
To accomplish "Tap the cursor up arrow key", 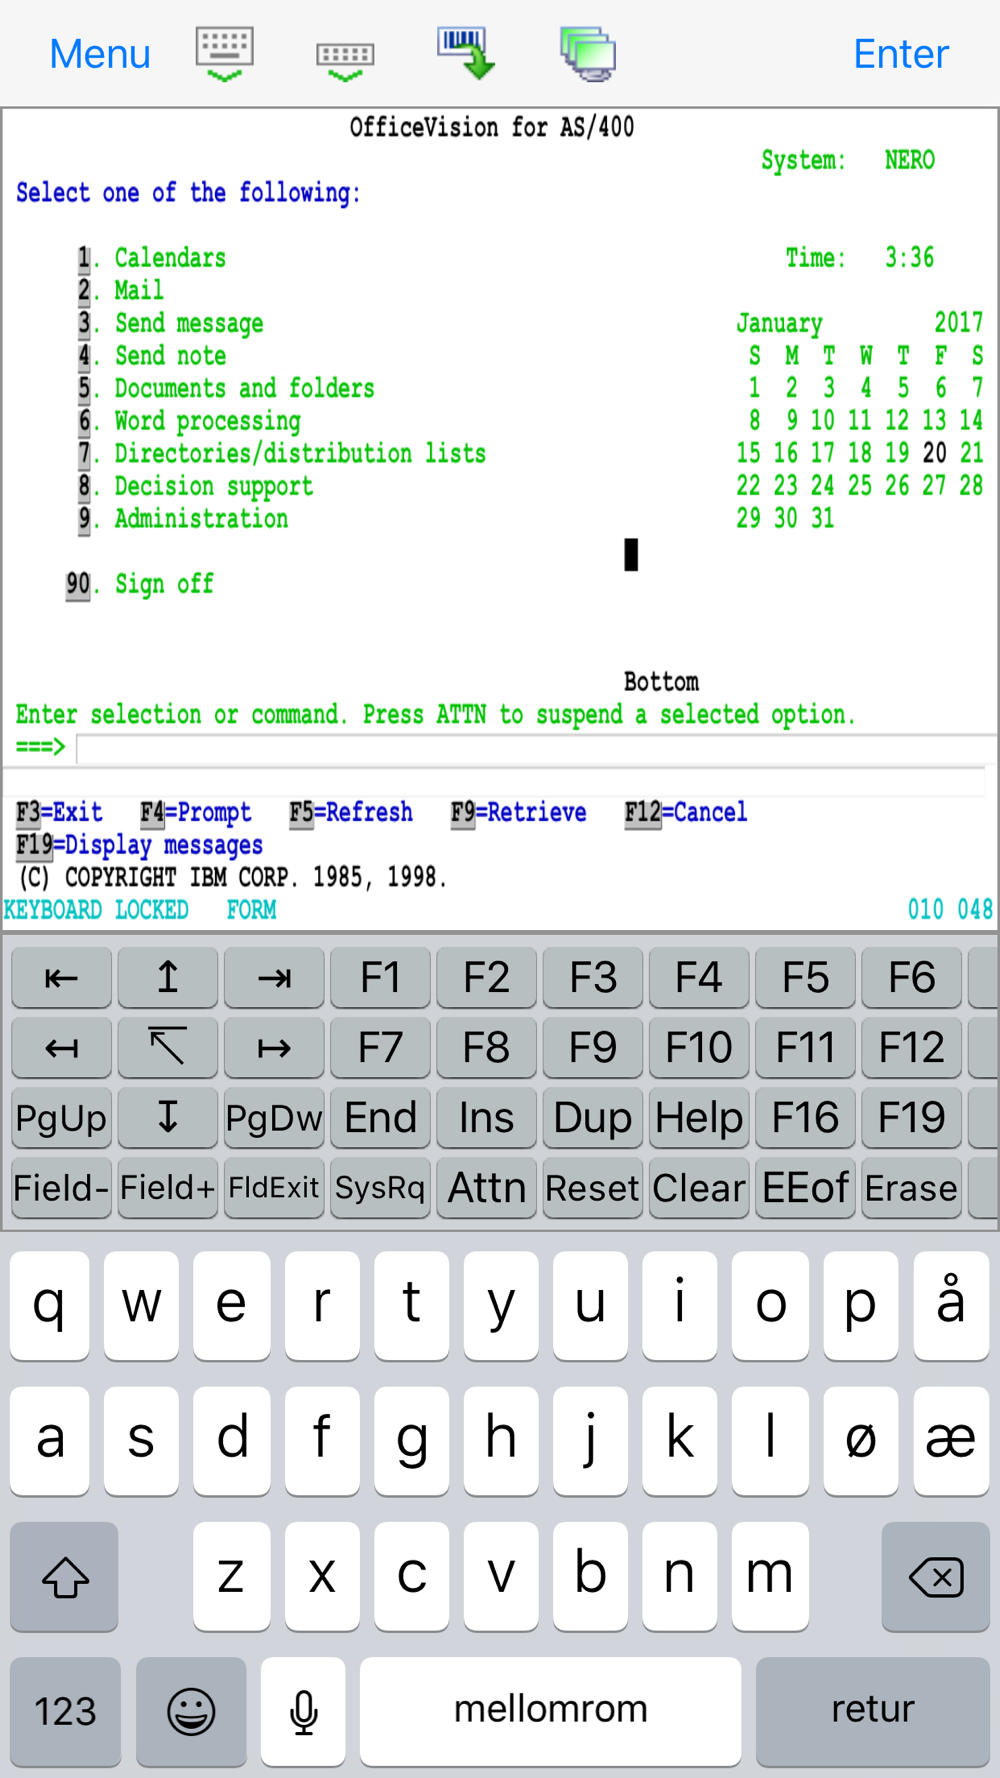I will (x=168, y=978).
